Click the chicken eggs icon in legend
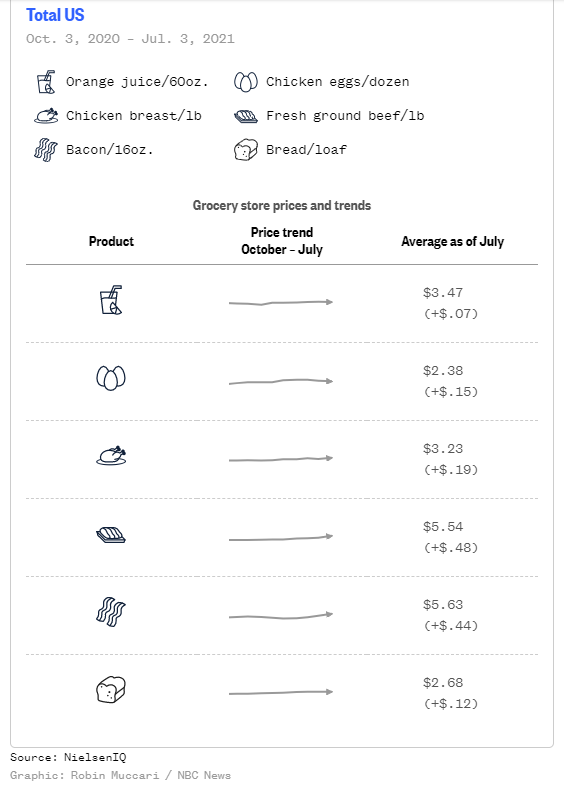Screen dimensions: 564x792 pyautogui.click(x=246, y=82)
